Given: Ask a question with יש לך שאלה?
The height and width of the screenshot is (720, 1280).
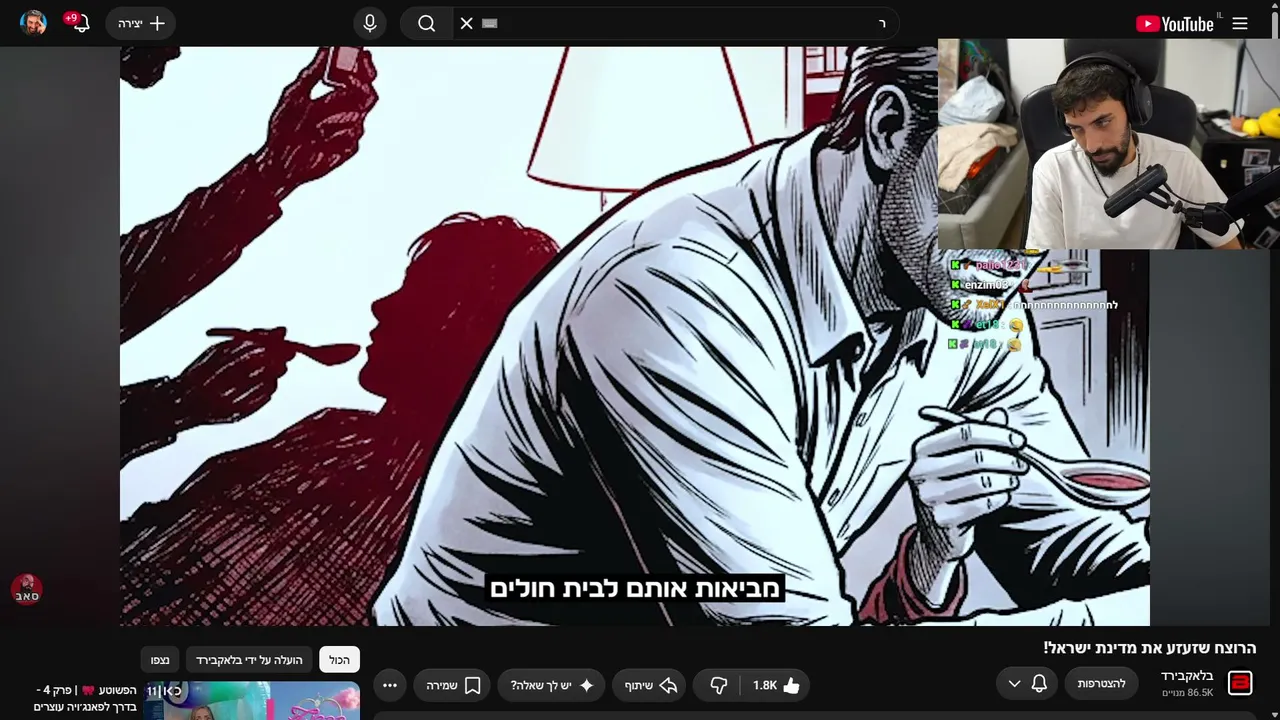Looking at the screenshot, I should click(552, 685).
